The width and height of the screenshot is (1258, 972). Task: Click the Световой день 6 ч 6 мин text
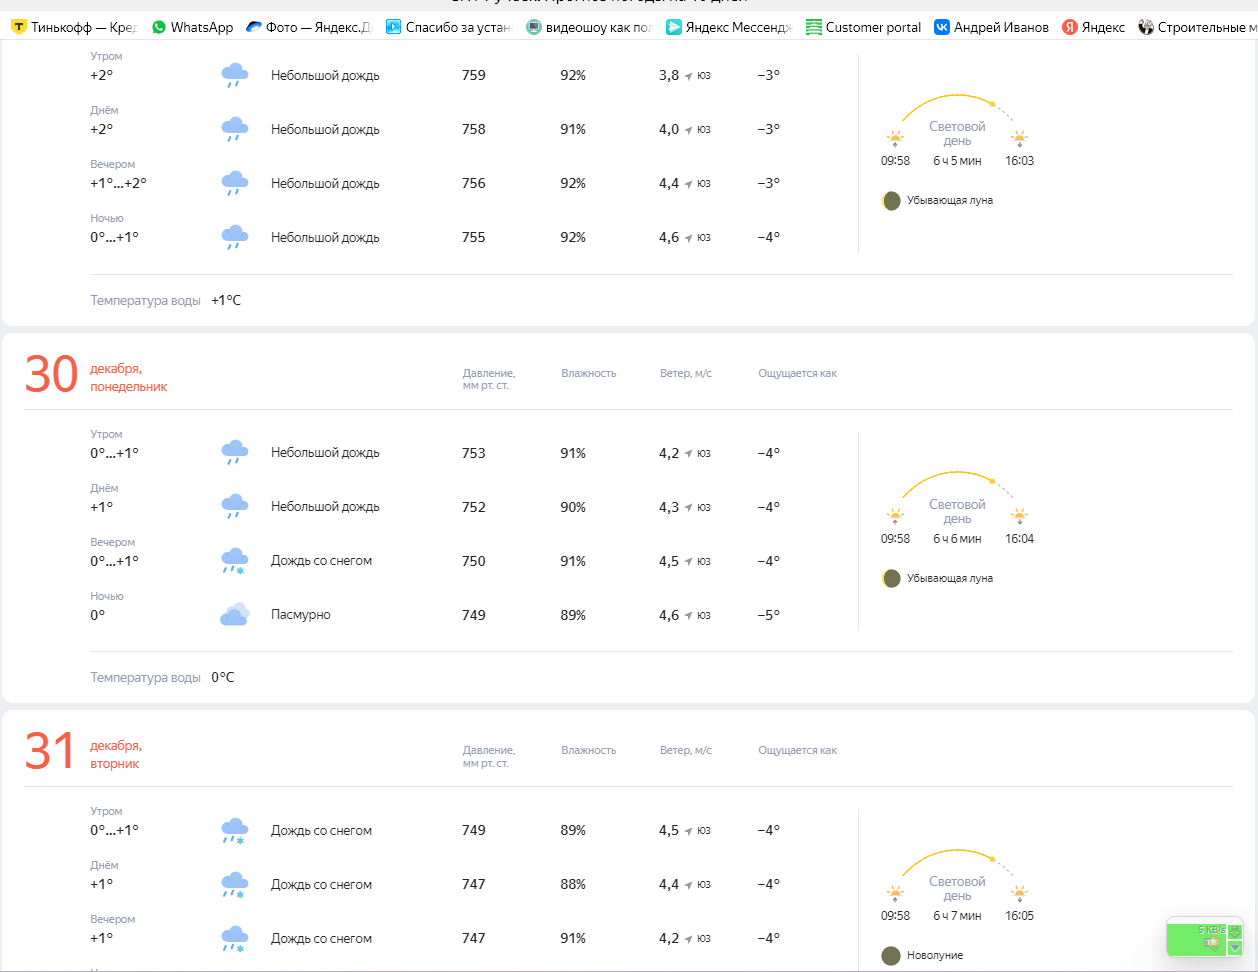coord(957,521)
